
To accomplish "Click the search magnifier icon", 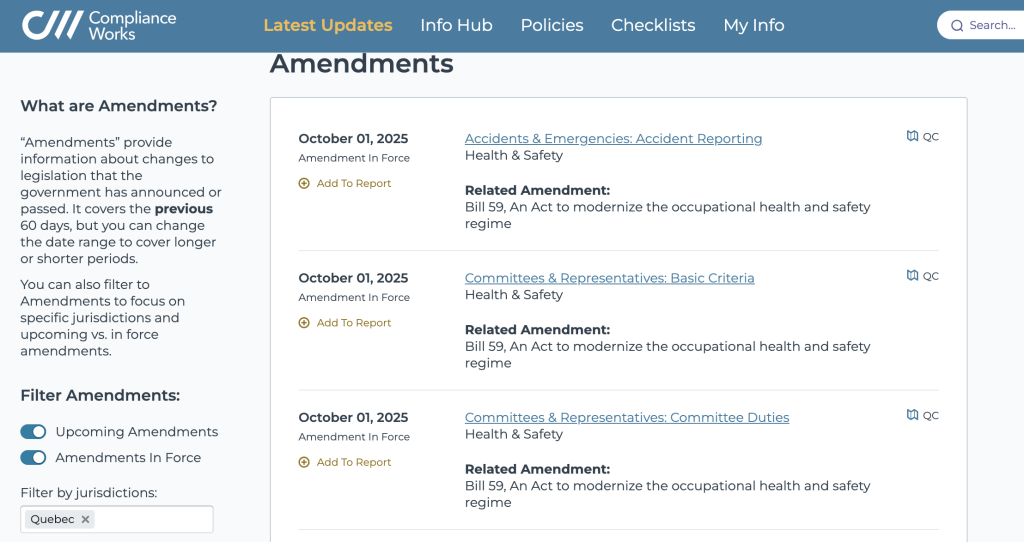I will click(x=957, y=25).
